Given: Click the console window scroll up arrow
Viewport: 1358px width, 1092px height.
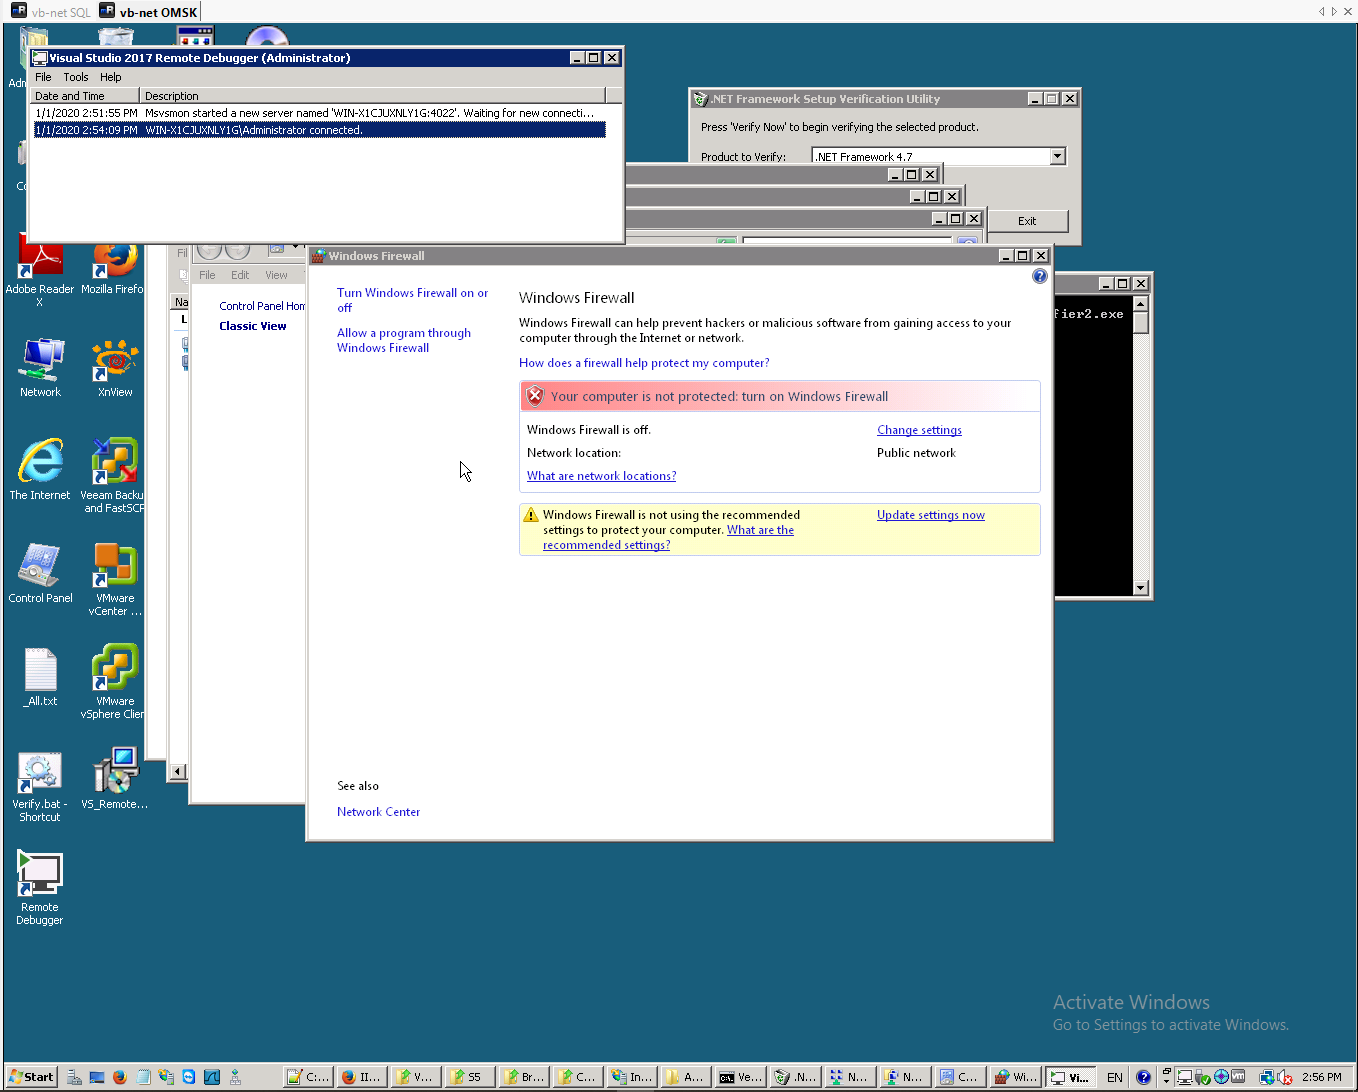Looking at the screenshot, I should point(1141,303).
